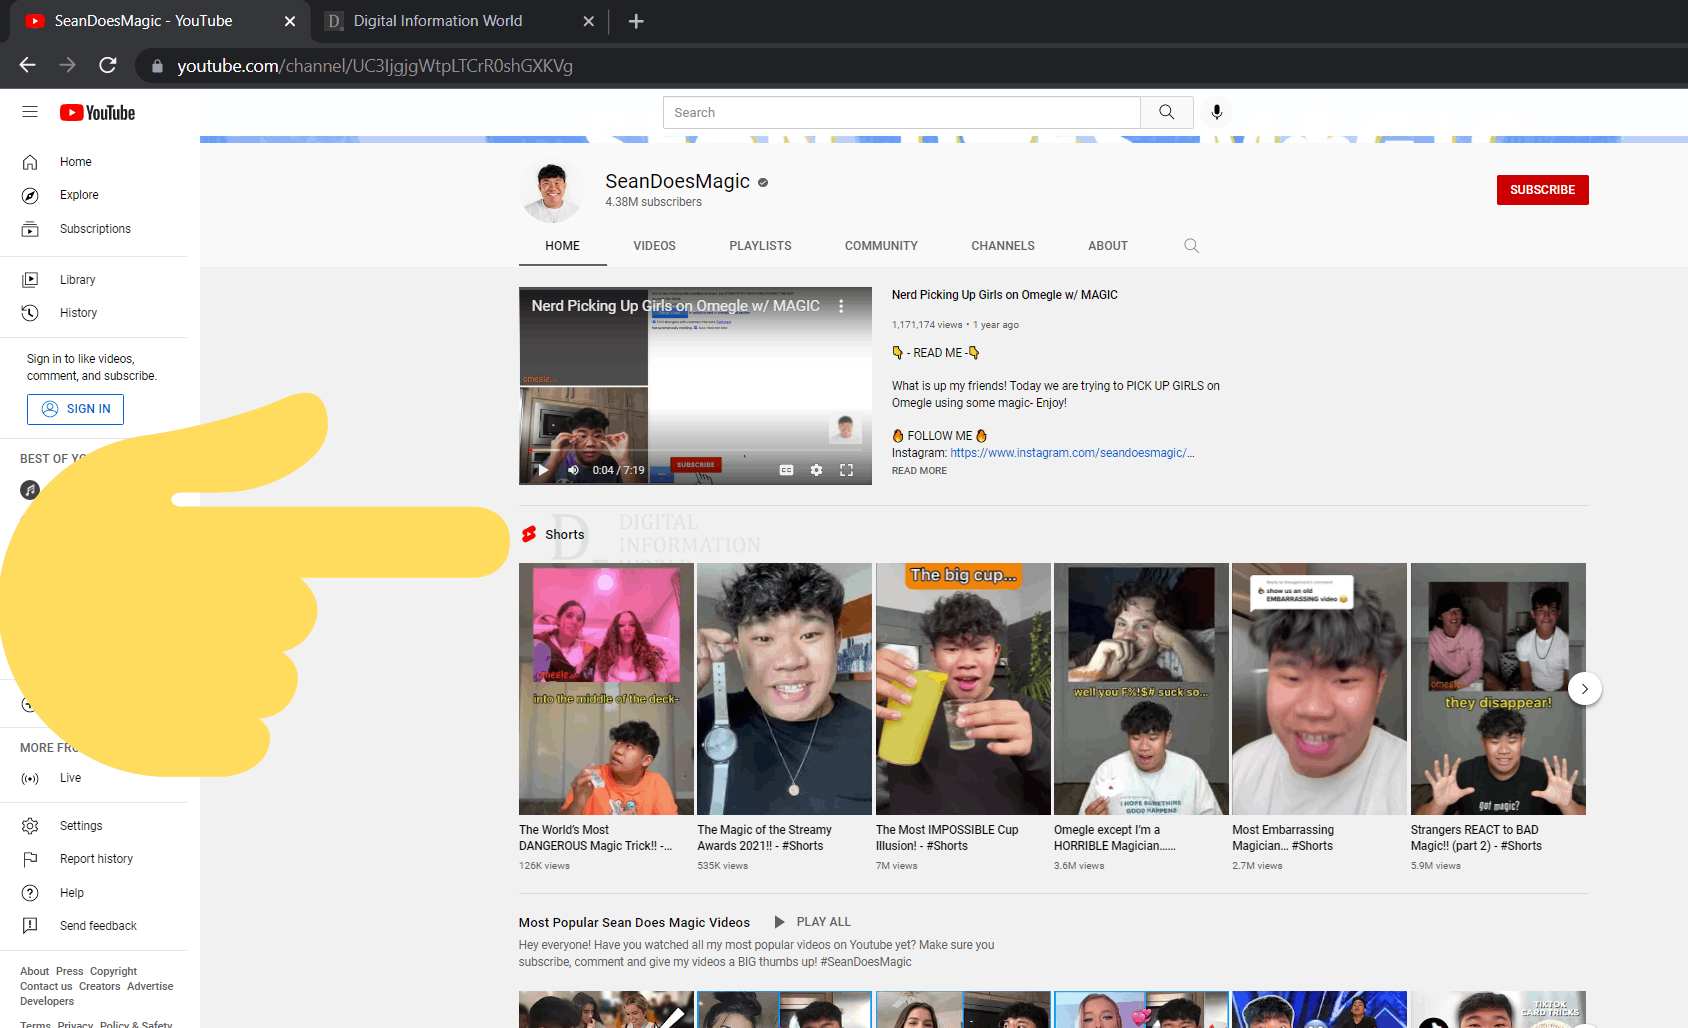Open the Nerd Picking Up Girls video title
Screen dimensions: 1688x1028
[1004, 295]
